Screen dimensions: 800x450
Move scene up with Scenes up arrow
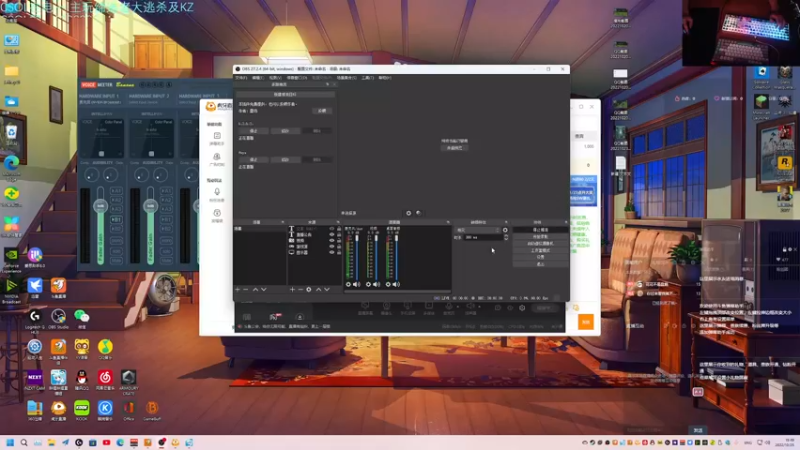pyautogui.click(x=256, y=289)
